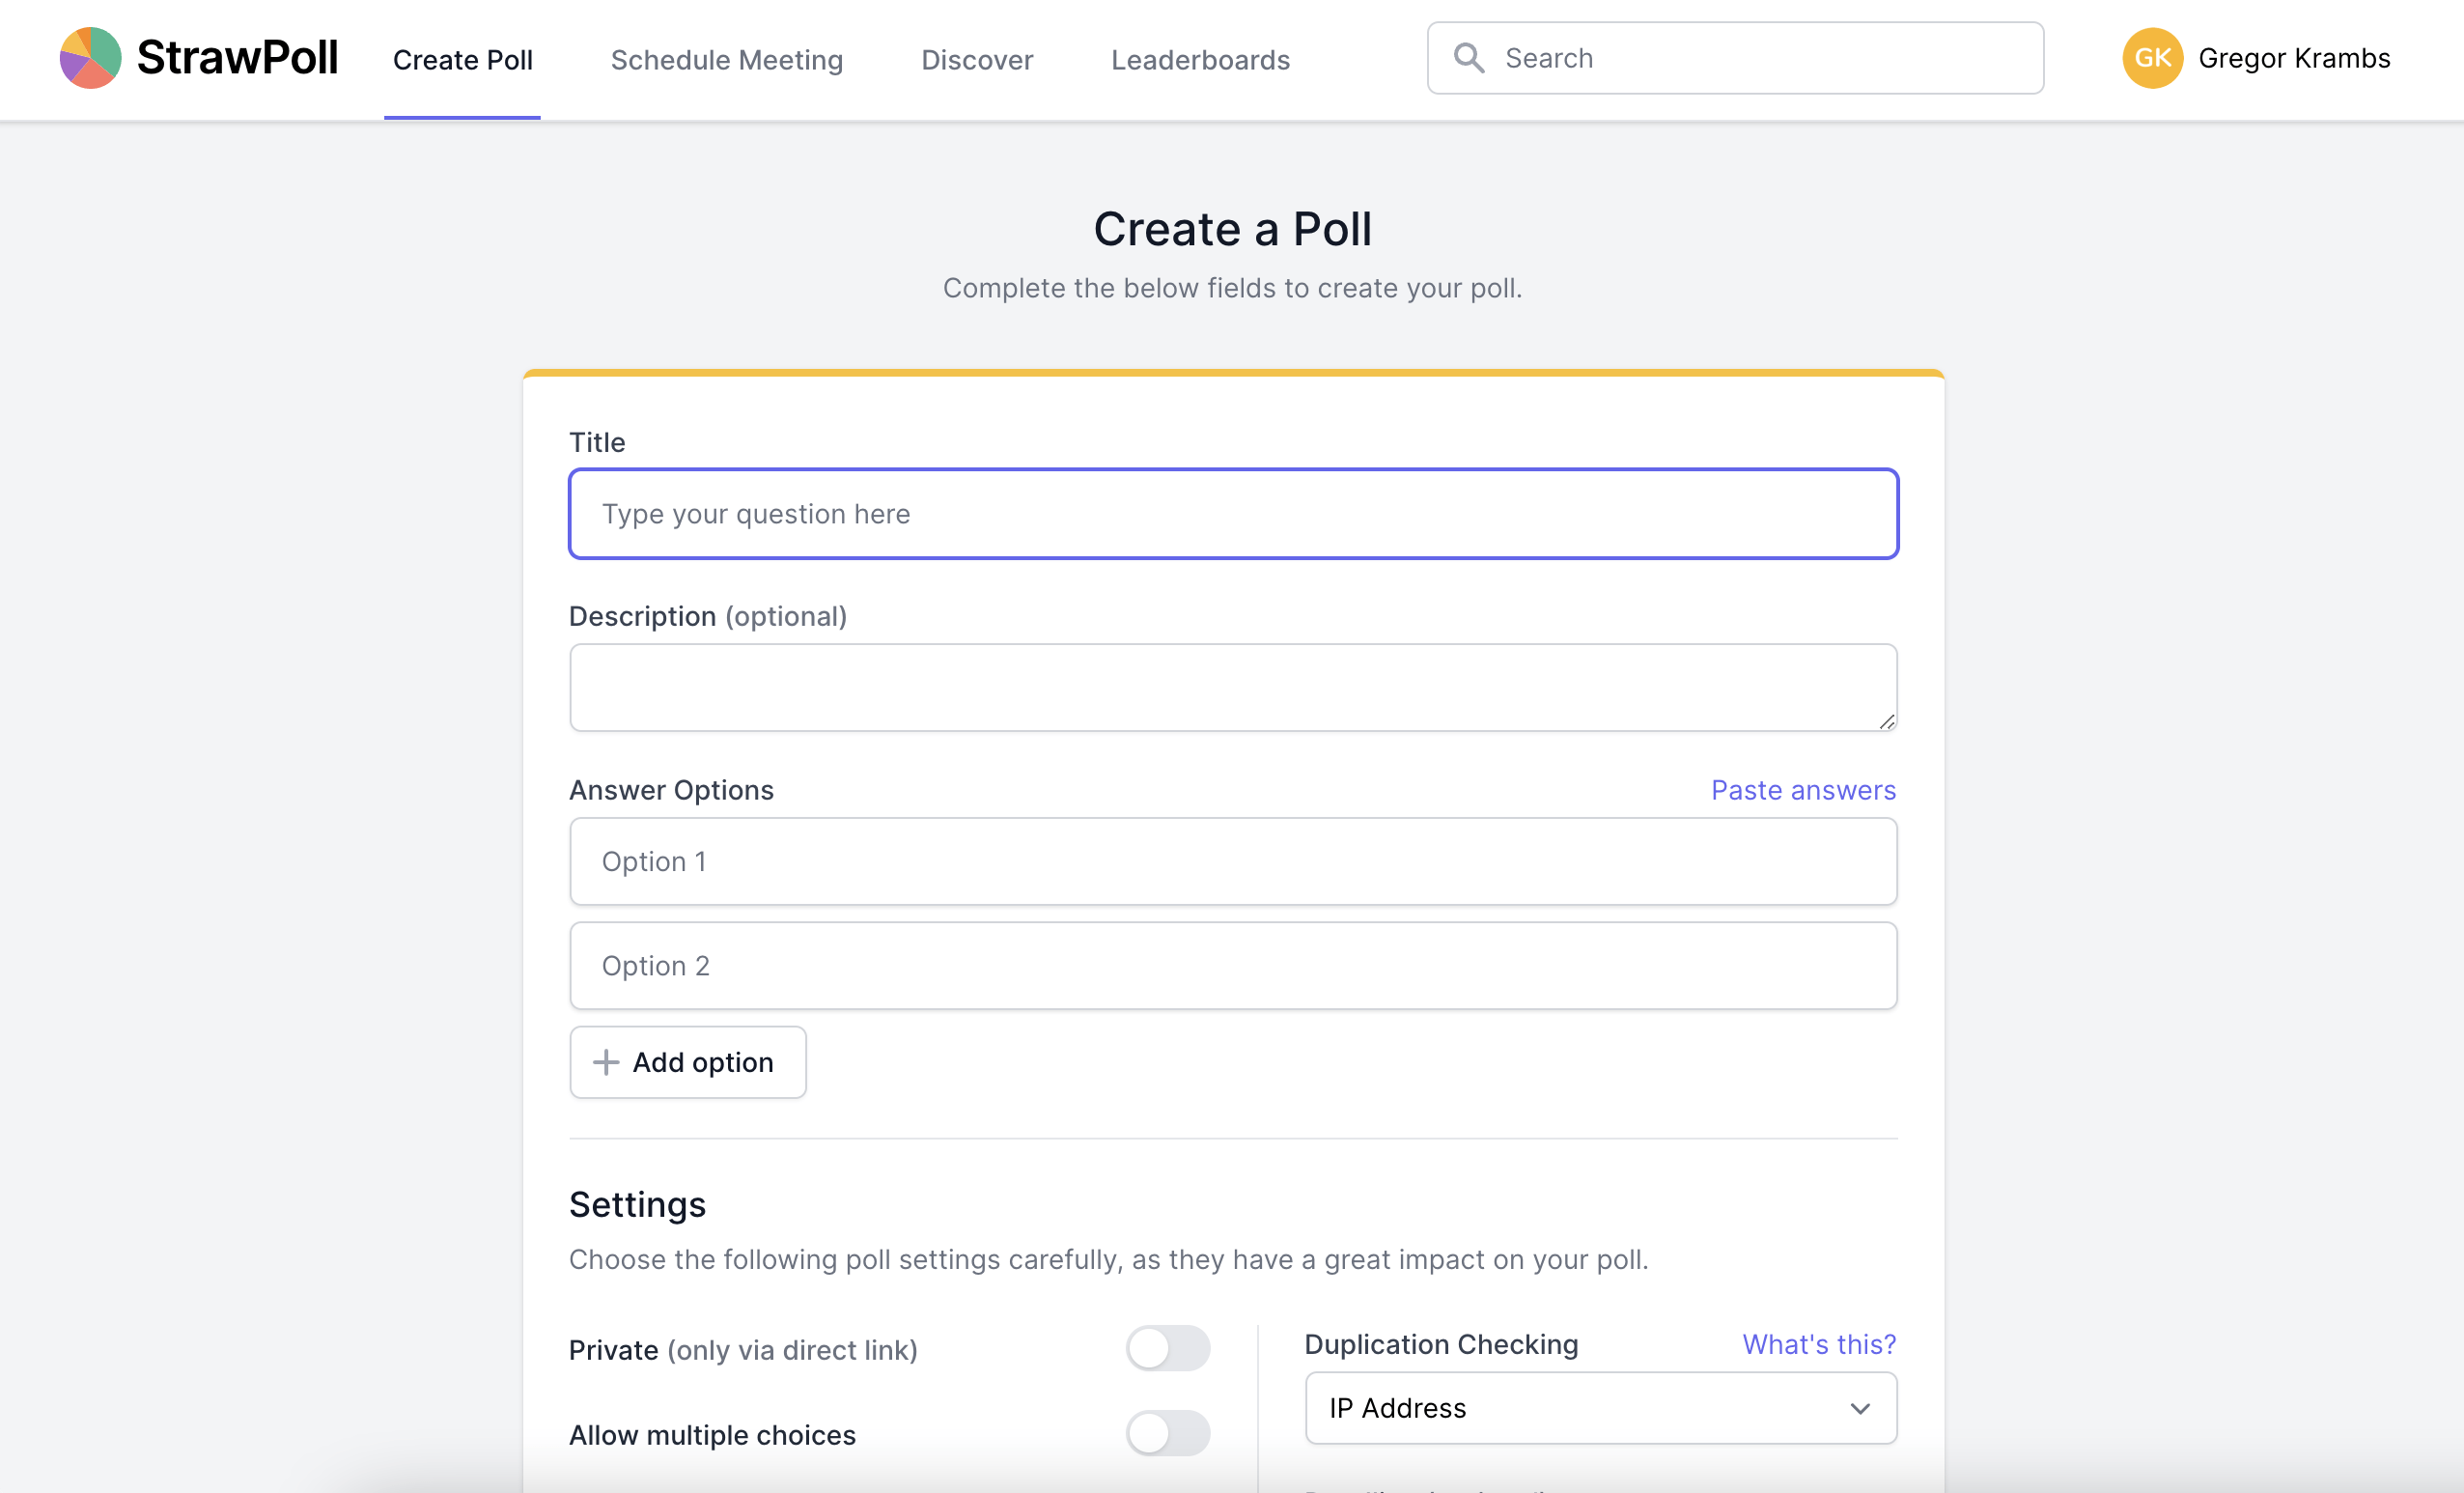Click the Add option button
The width and height of the screenshot is (2464, 1493).
[x=686, y=1061]
